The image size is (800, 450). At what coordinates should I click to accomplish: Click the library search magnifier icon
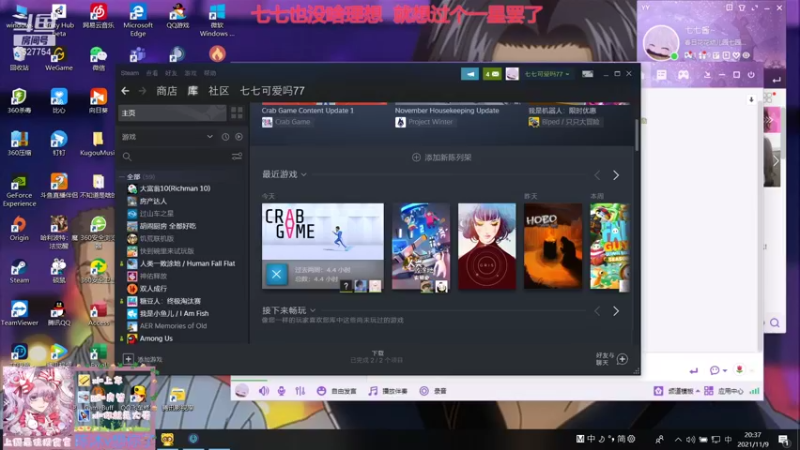127,157
